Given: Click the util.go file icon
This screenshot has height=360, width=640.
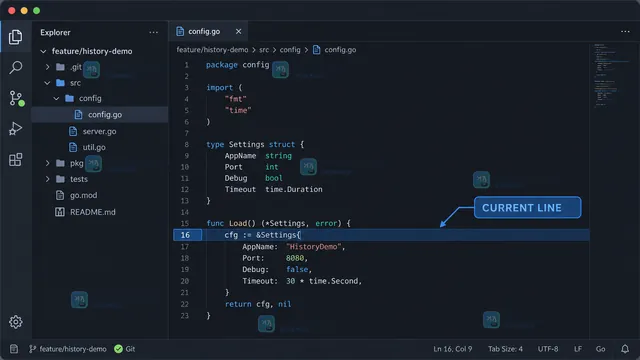Looking at the screenshot, I should (x=73, y=147).
